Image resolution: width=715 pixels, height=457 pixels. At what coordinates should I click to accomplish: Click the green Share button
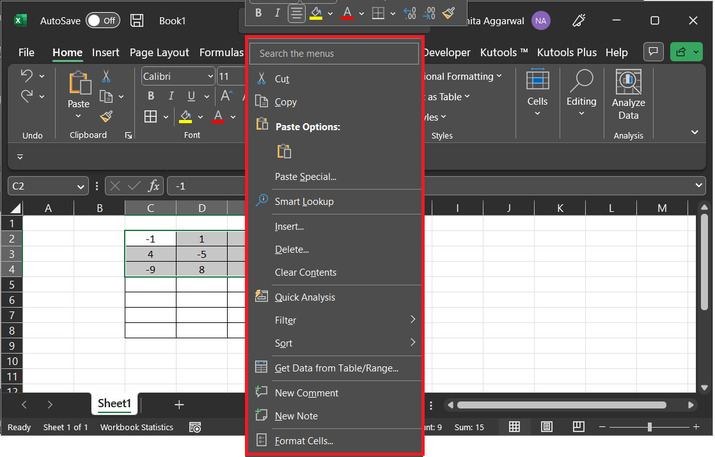tap(686, 52)
